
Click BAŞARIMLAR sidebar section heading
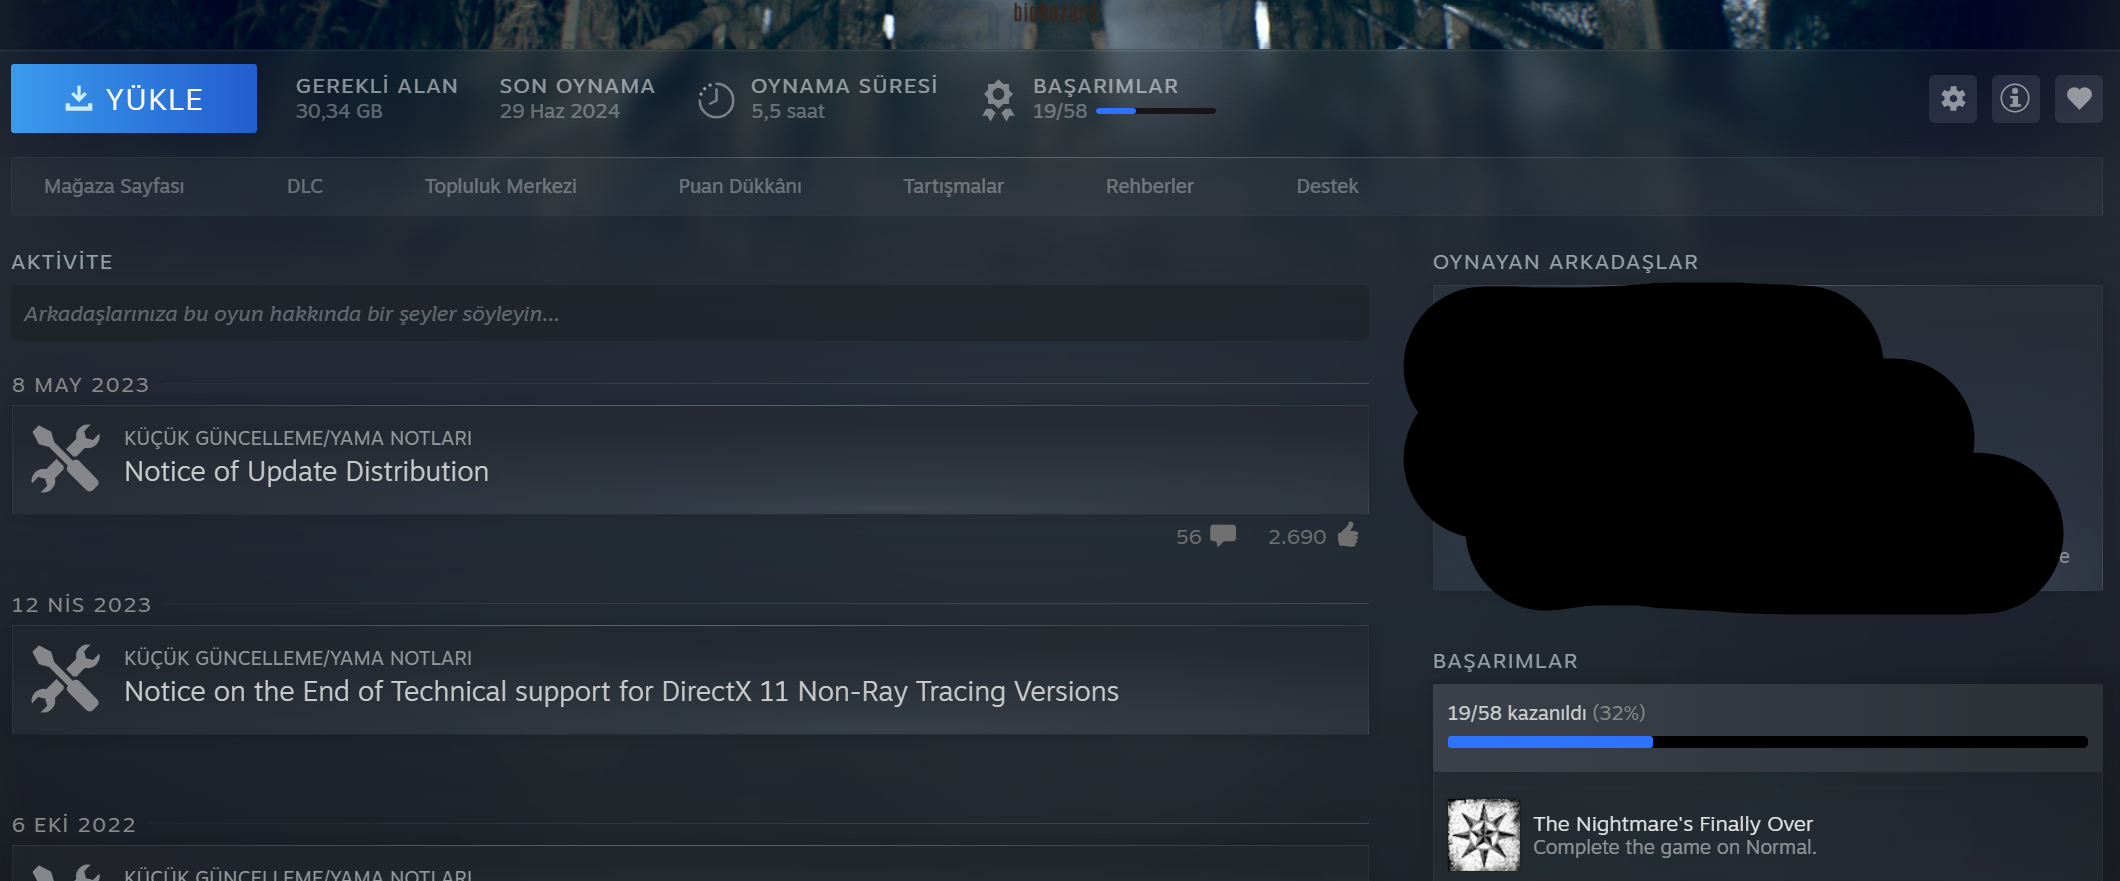pos(1505,661)
